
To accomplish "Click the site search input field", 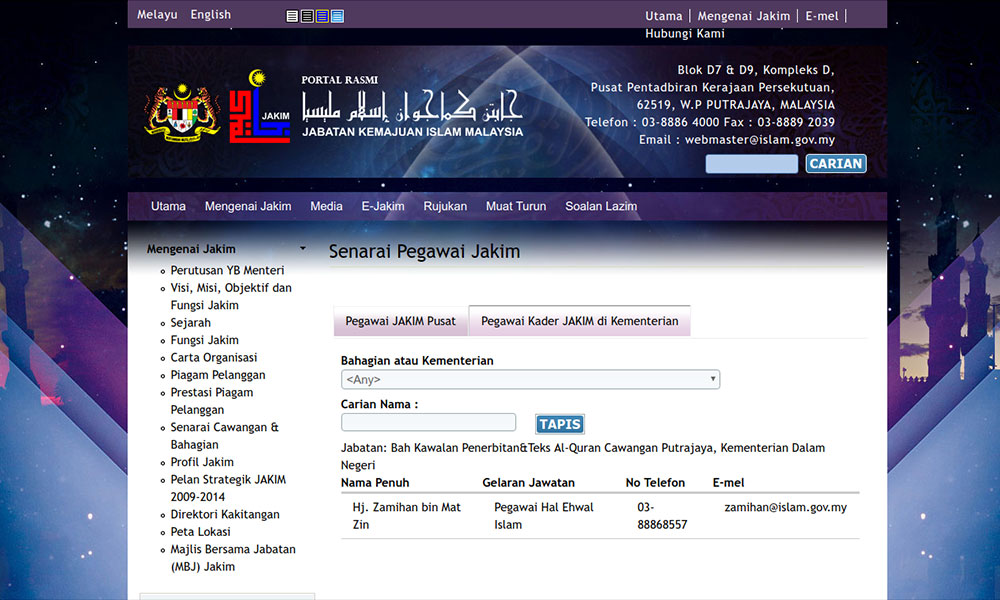I will tap(751, 164).
